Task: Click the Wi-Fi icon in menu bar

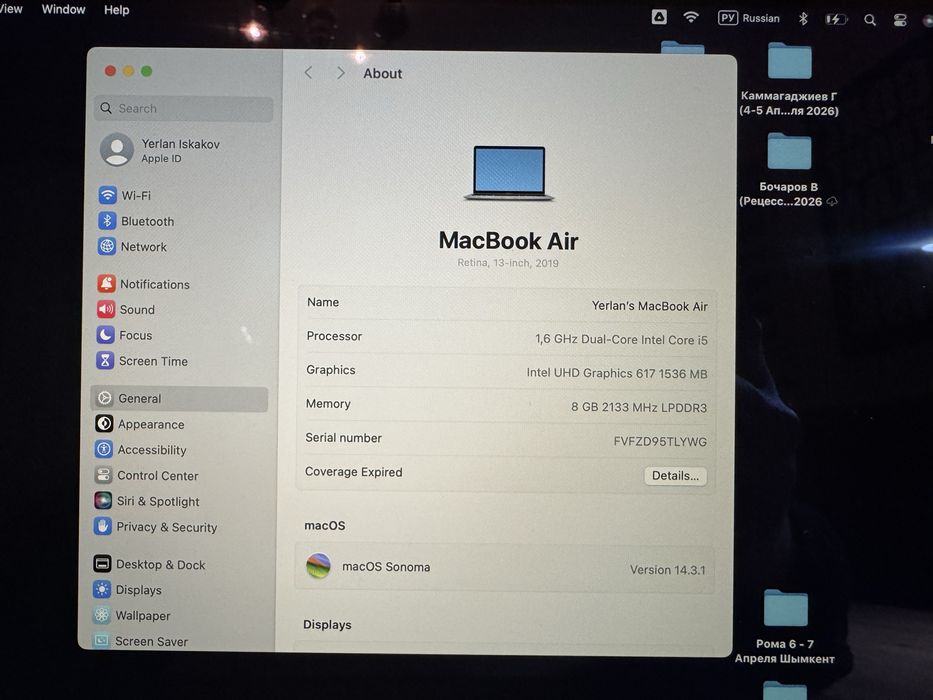Action: coord(691,17)
